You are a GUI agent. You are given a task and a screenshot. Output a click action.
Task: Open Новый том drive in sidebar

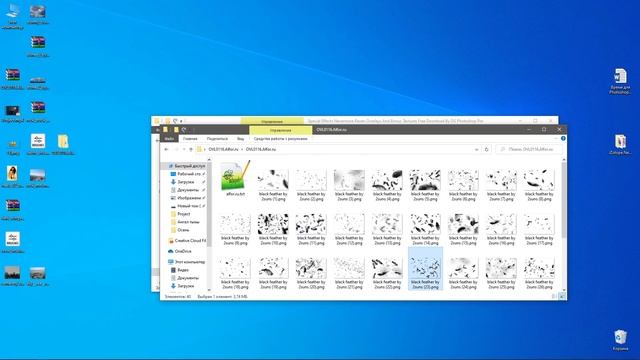coord(187,206)
